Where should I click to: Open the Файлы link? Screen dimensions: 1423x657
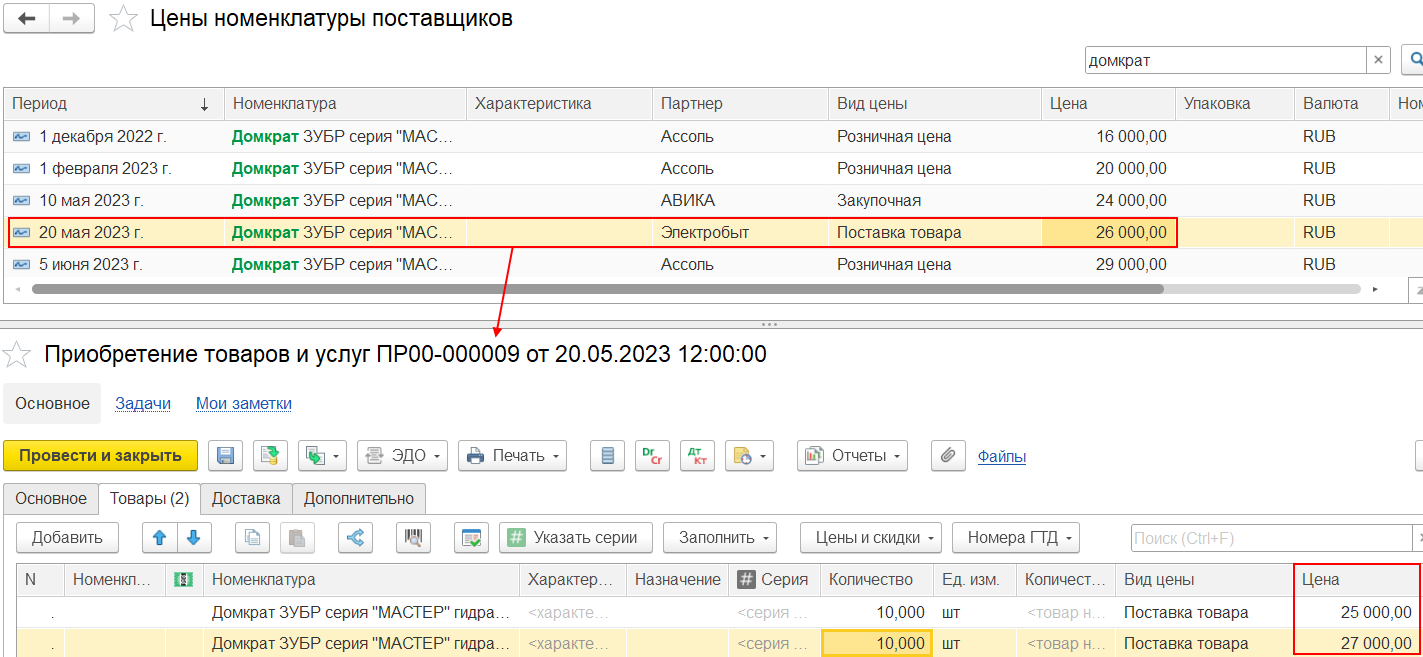(x=1001, y=457)
